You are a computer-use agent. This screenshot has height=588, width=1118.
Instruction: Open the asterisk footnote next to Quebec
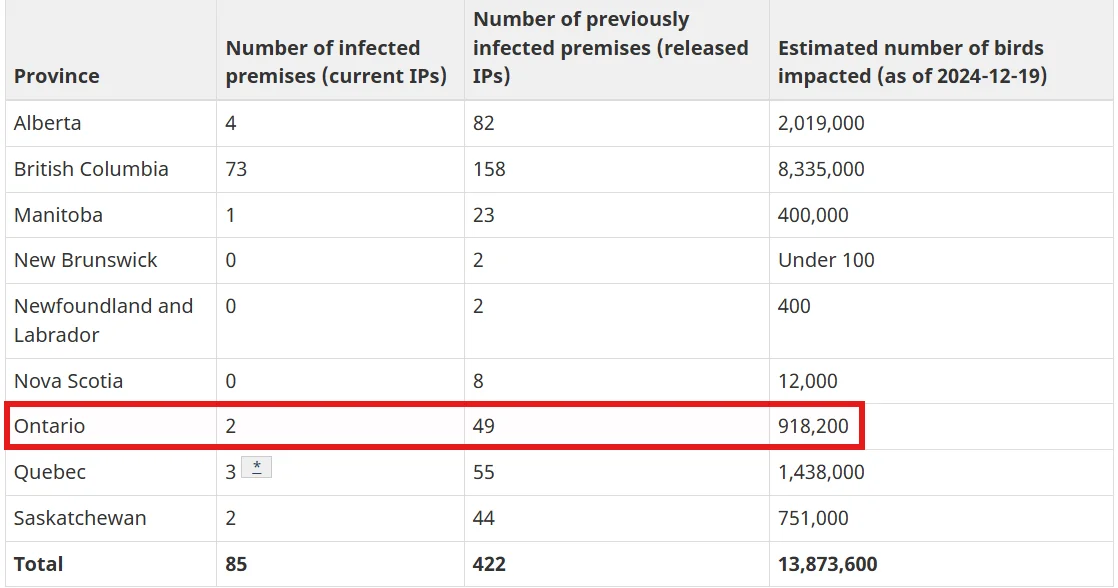[256, 468]
